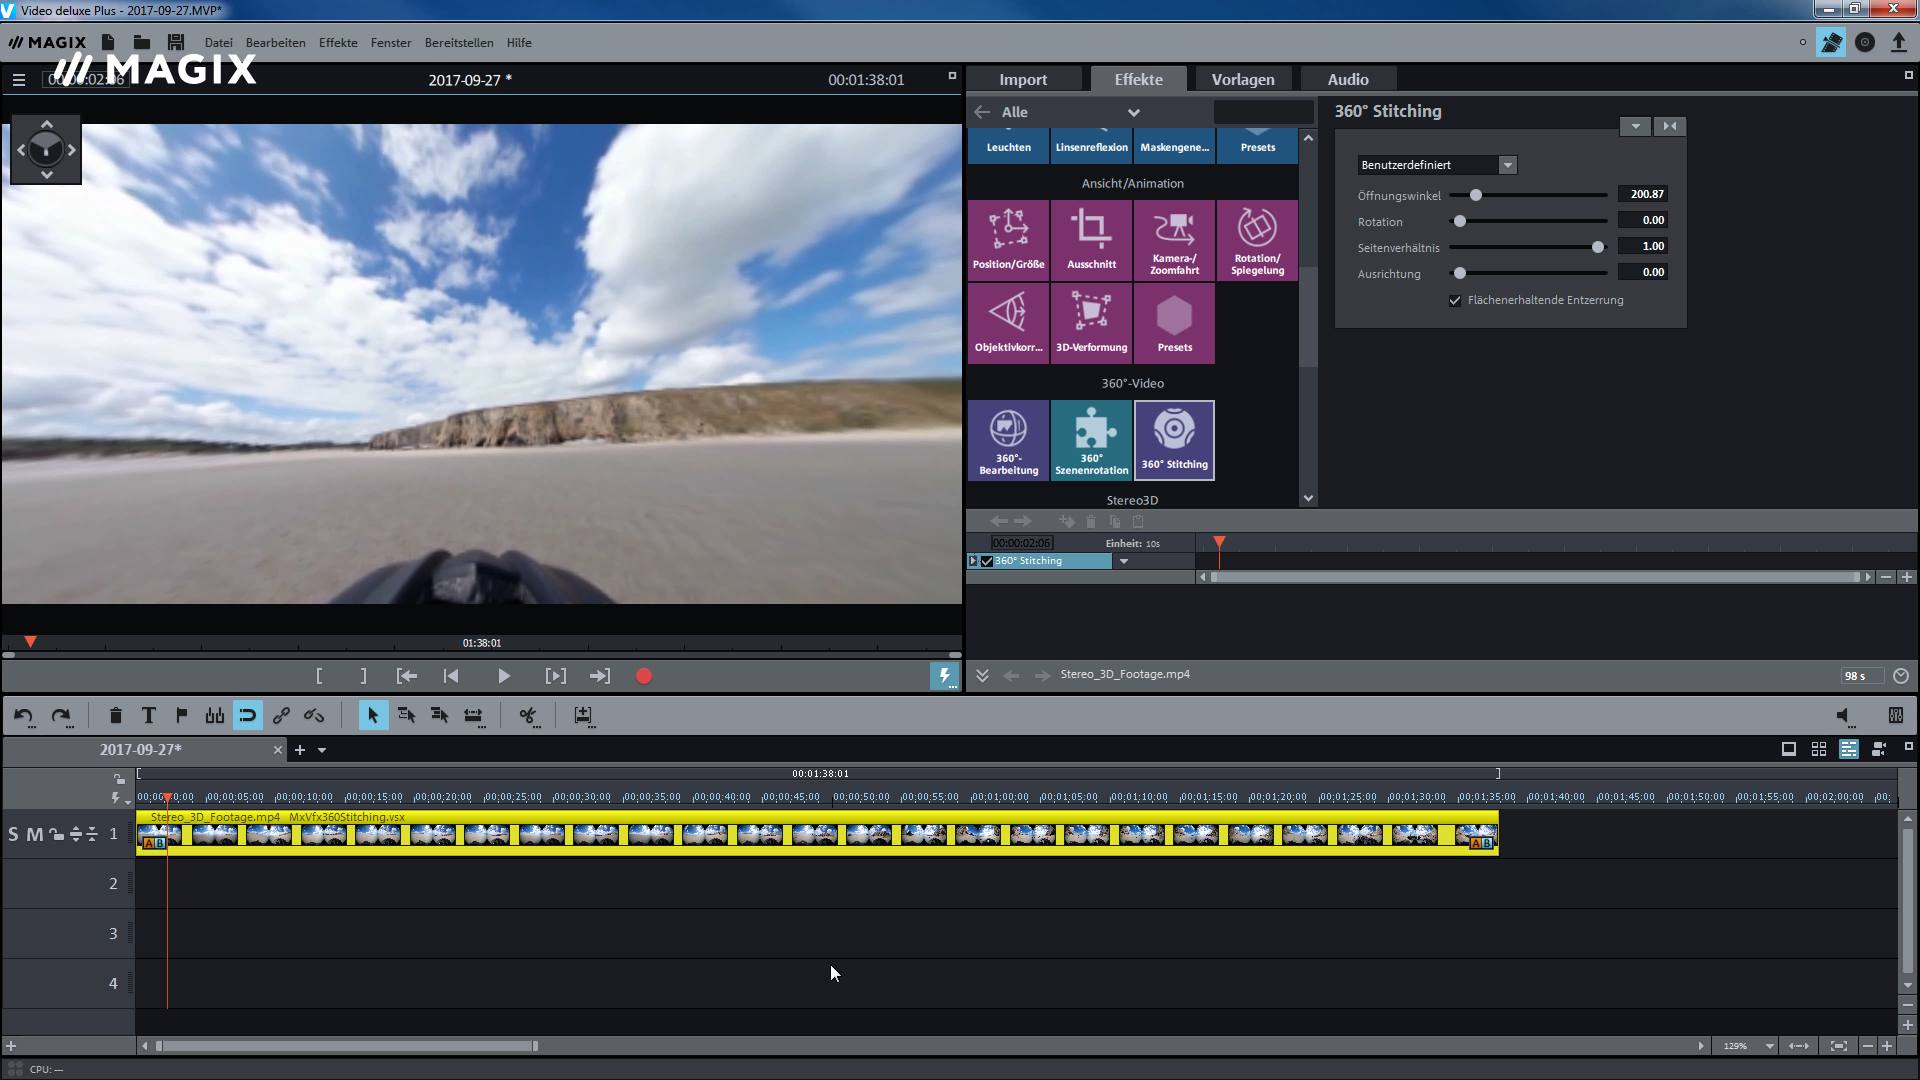
Task: Switch to scene overview grid mode
Action: coord(1819,749)
